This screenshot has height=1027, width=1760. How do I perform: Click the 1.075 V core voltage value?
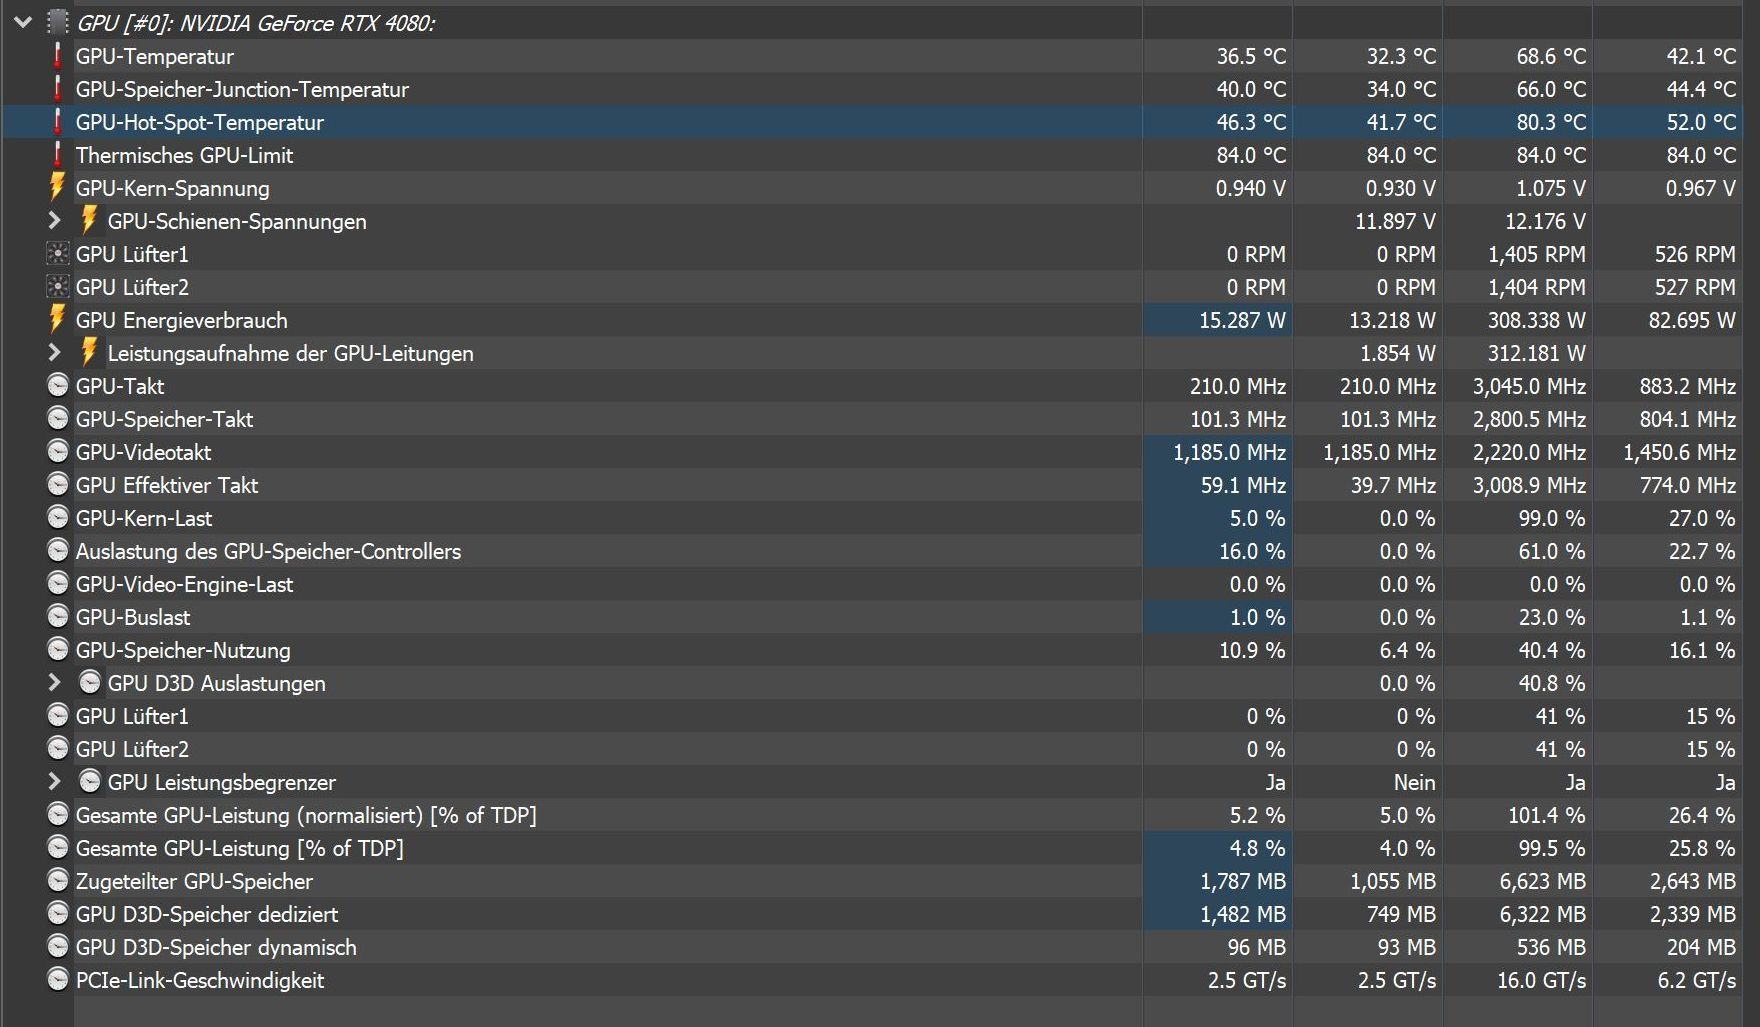click(x=1551, y=189)
